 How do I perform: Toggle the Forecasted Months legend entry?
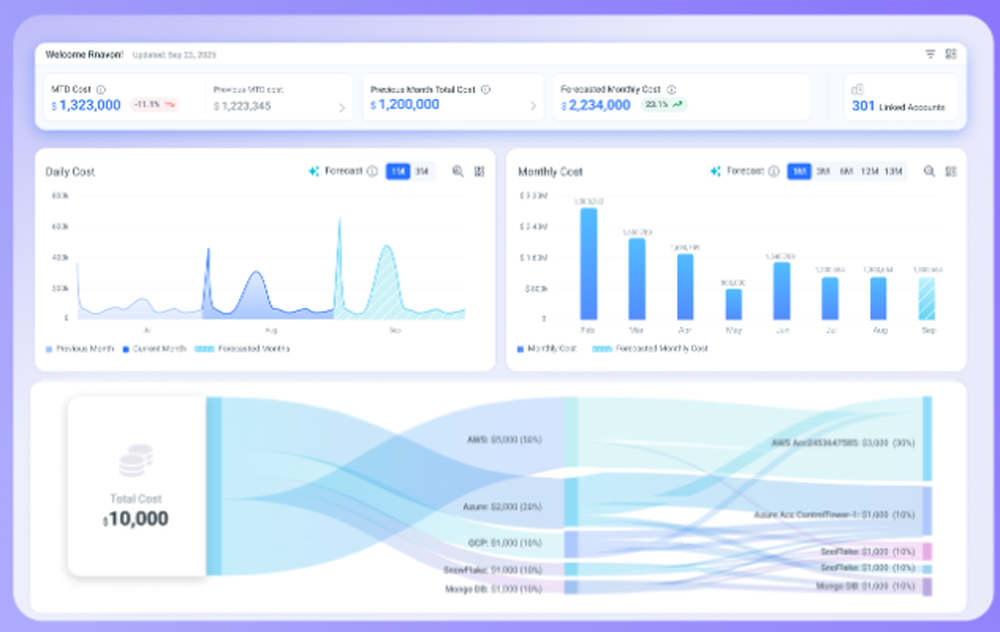(x=242, y=349)
